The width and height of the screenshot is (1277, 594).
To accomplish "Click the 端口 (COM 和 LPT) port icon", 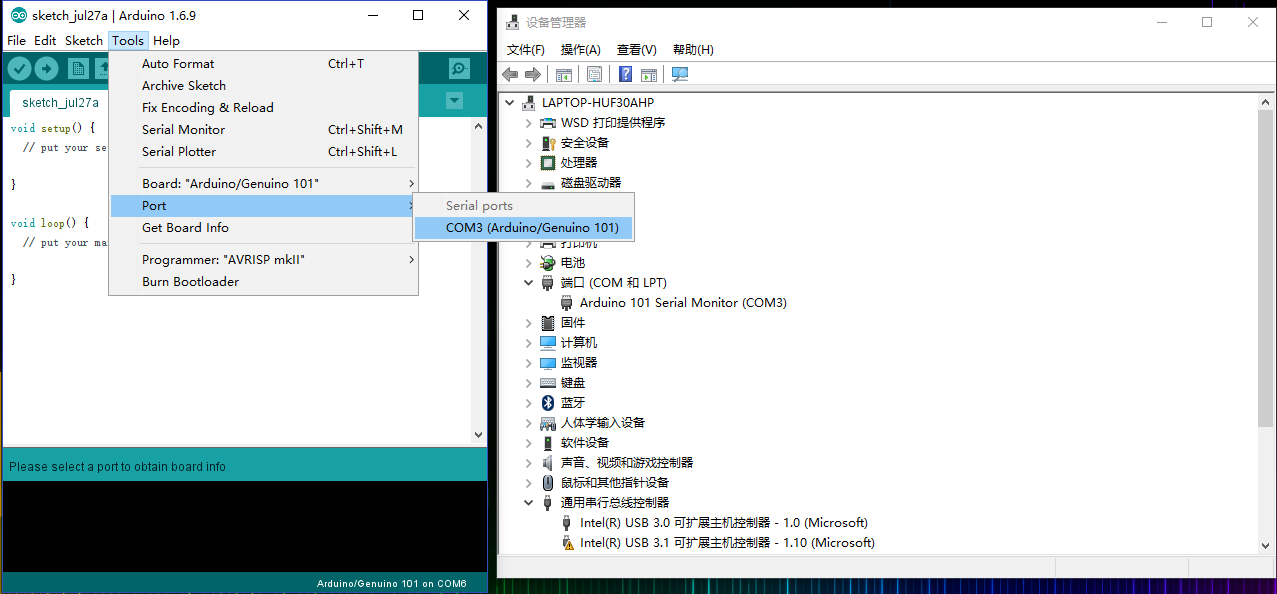I will click(x=548, y=282).
